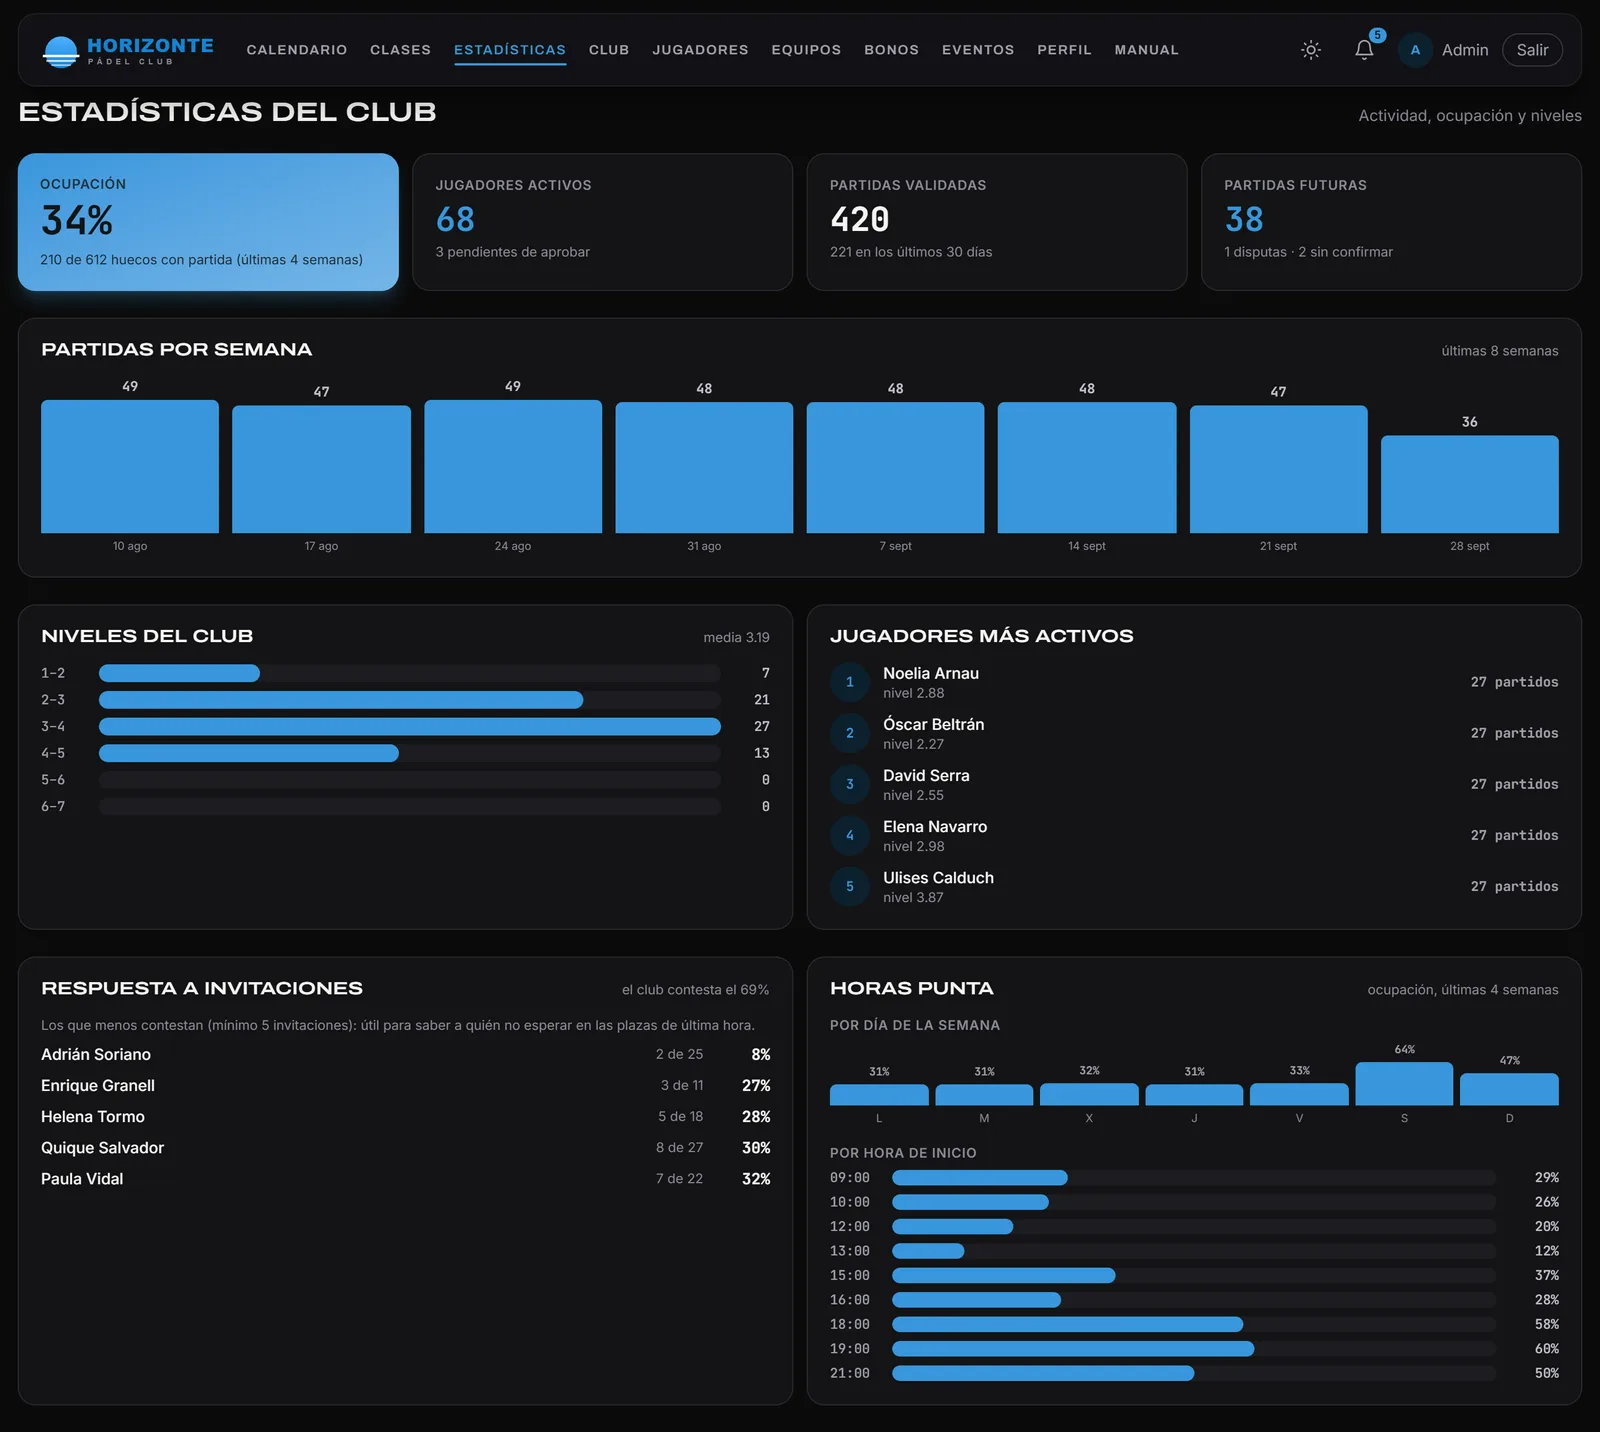Click the "media 3.19" level average text
Screen dimensions: 1600x1432
(x=736, y=637)
